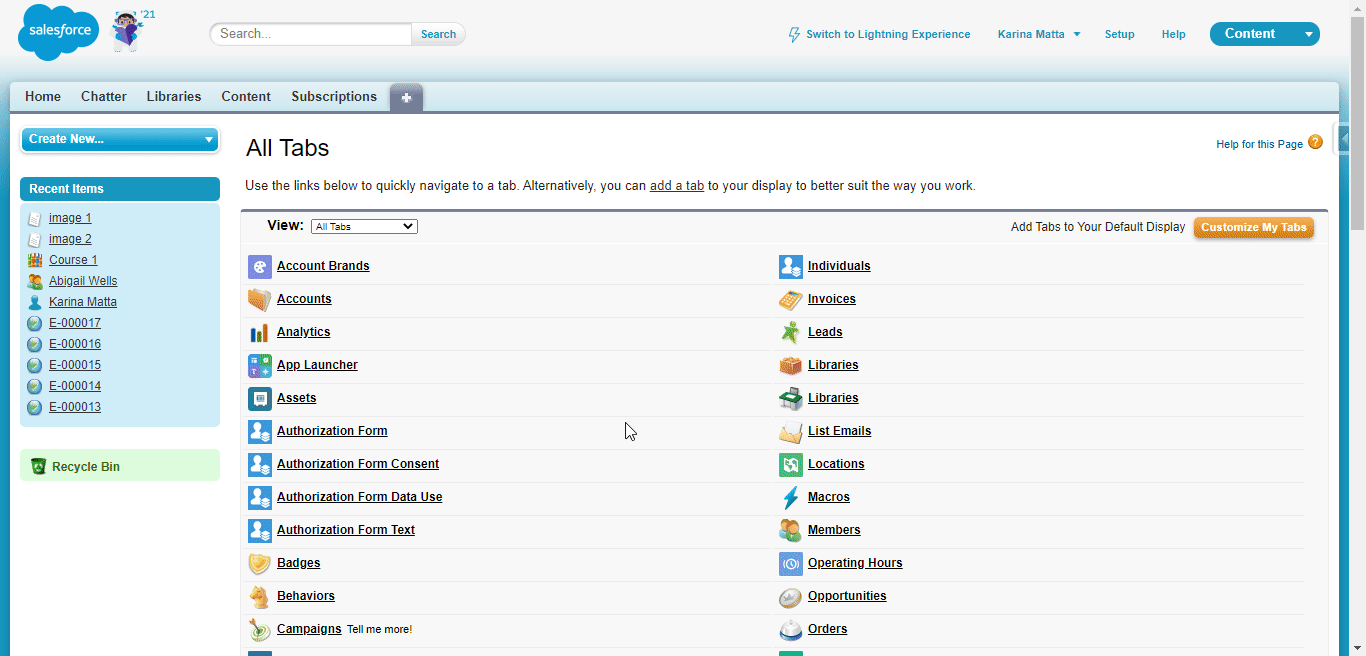Click the Authorization Form Data Use icon
The image size is (1366, 656).
tap(259, 497)
